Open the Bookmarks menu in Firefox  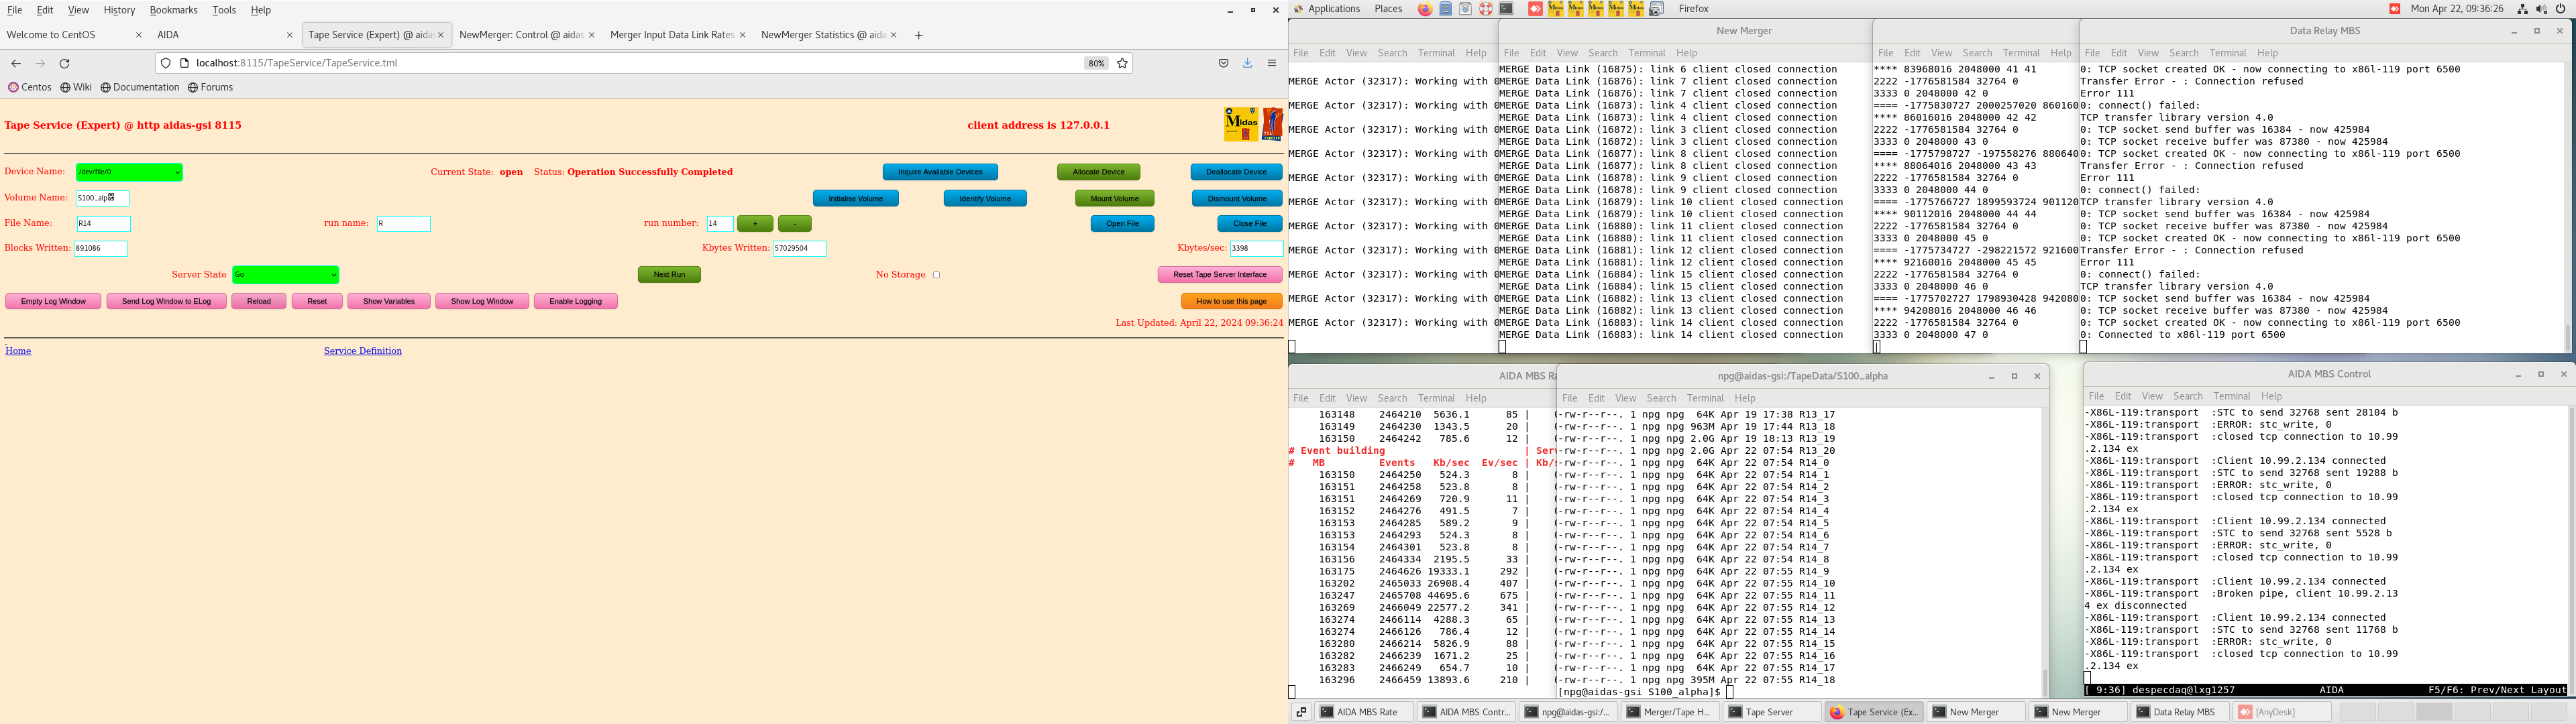(x=173, y=10)
